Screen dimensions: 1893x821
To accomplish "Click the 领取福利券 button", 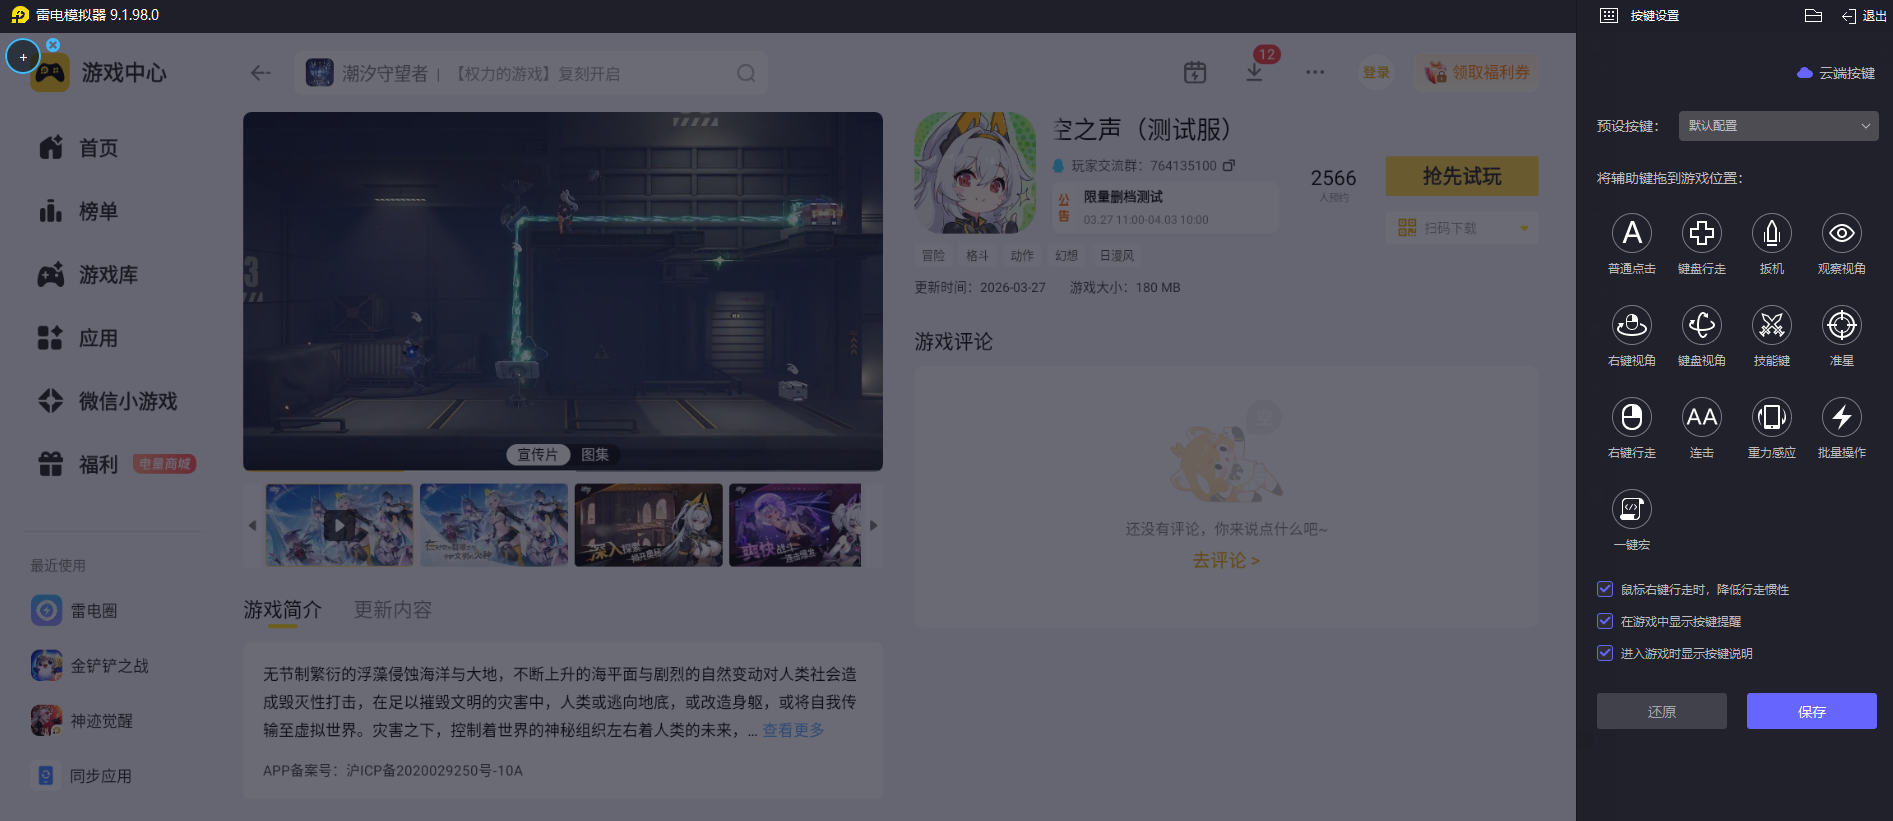I will (1477, 72).
